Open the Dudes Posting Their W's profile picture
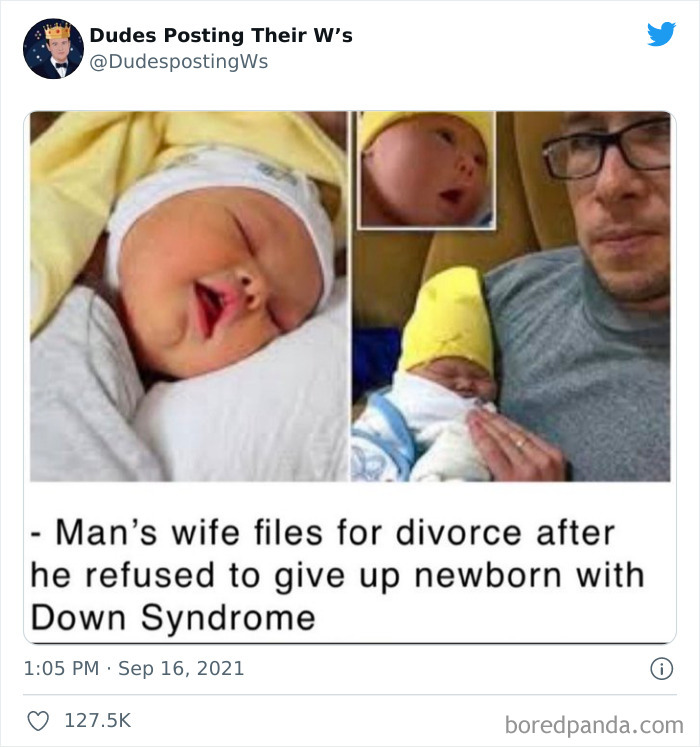 click(x=53, y=49)
